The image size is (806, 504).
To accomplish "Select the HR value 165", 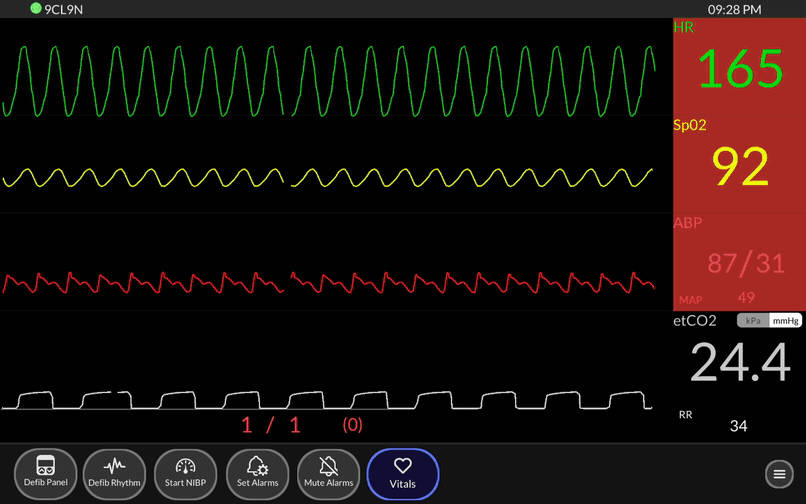I will point(740,68).
